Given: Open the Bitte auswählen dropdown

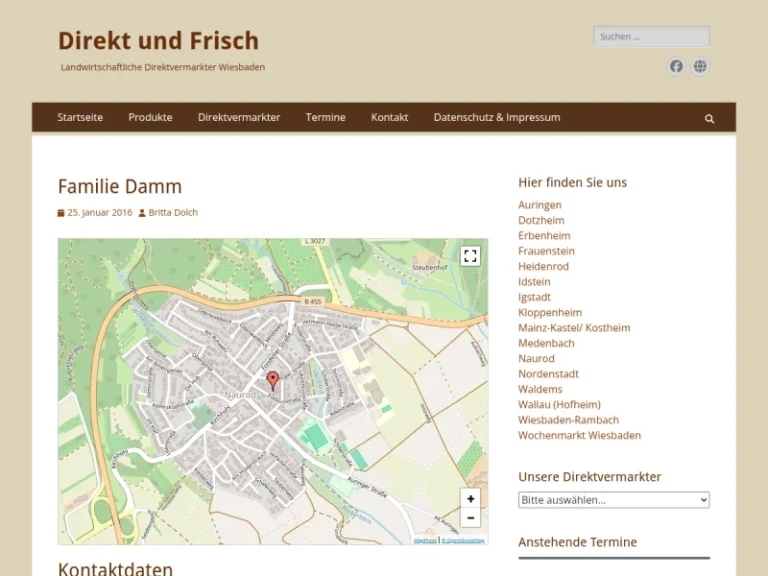Looking at the screenshot, I should [x=614, y=500].
